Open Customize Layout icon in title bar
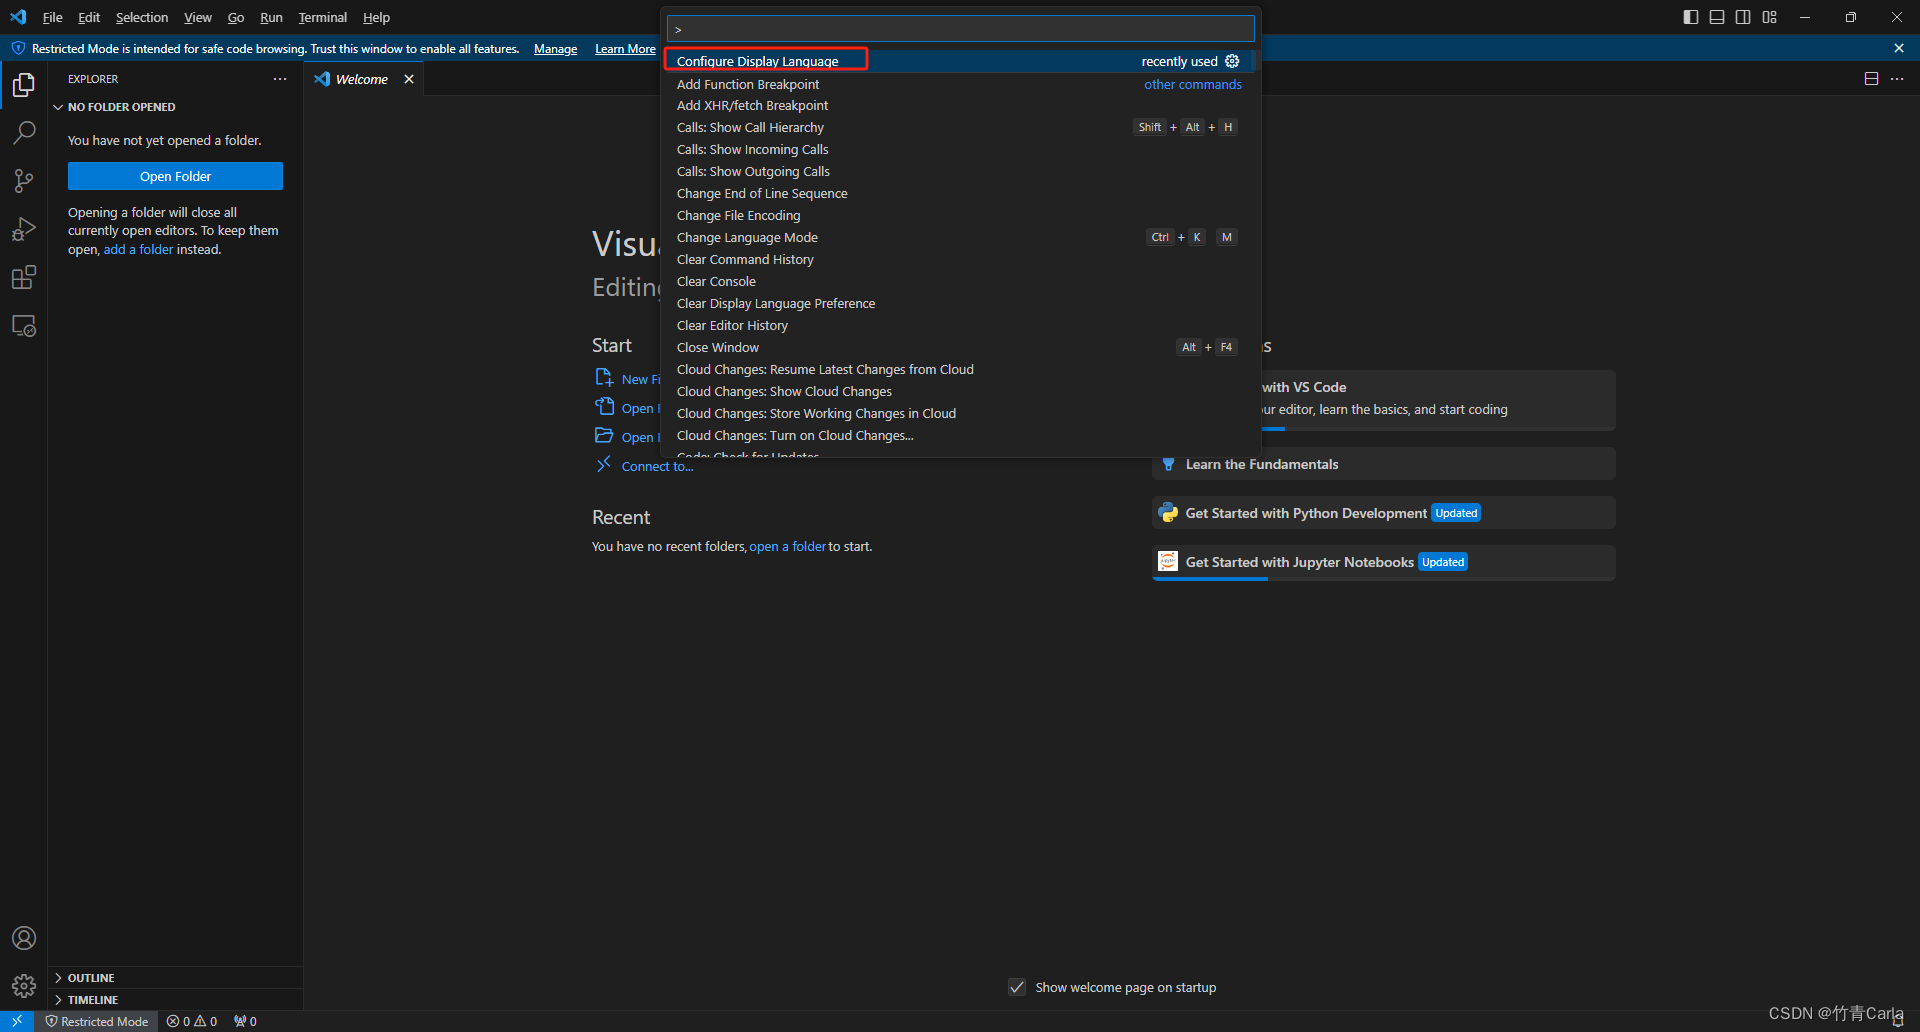The height and width of the screenshot is (1032, 1920). click(1770, 17)
